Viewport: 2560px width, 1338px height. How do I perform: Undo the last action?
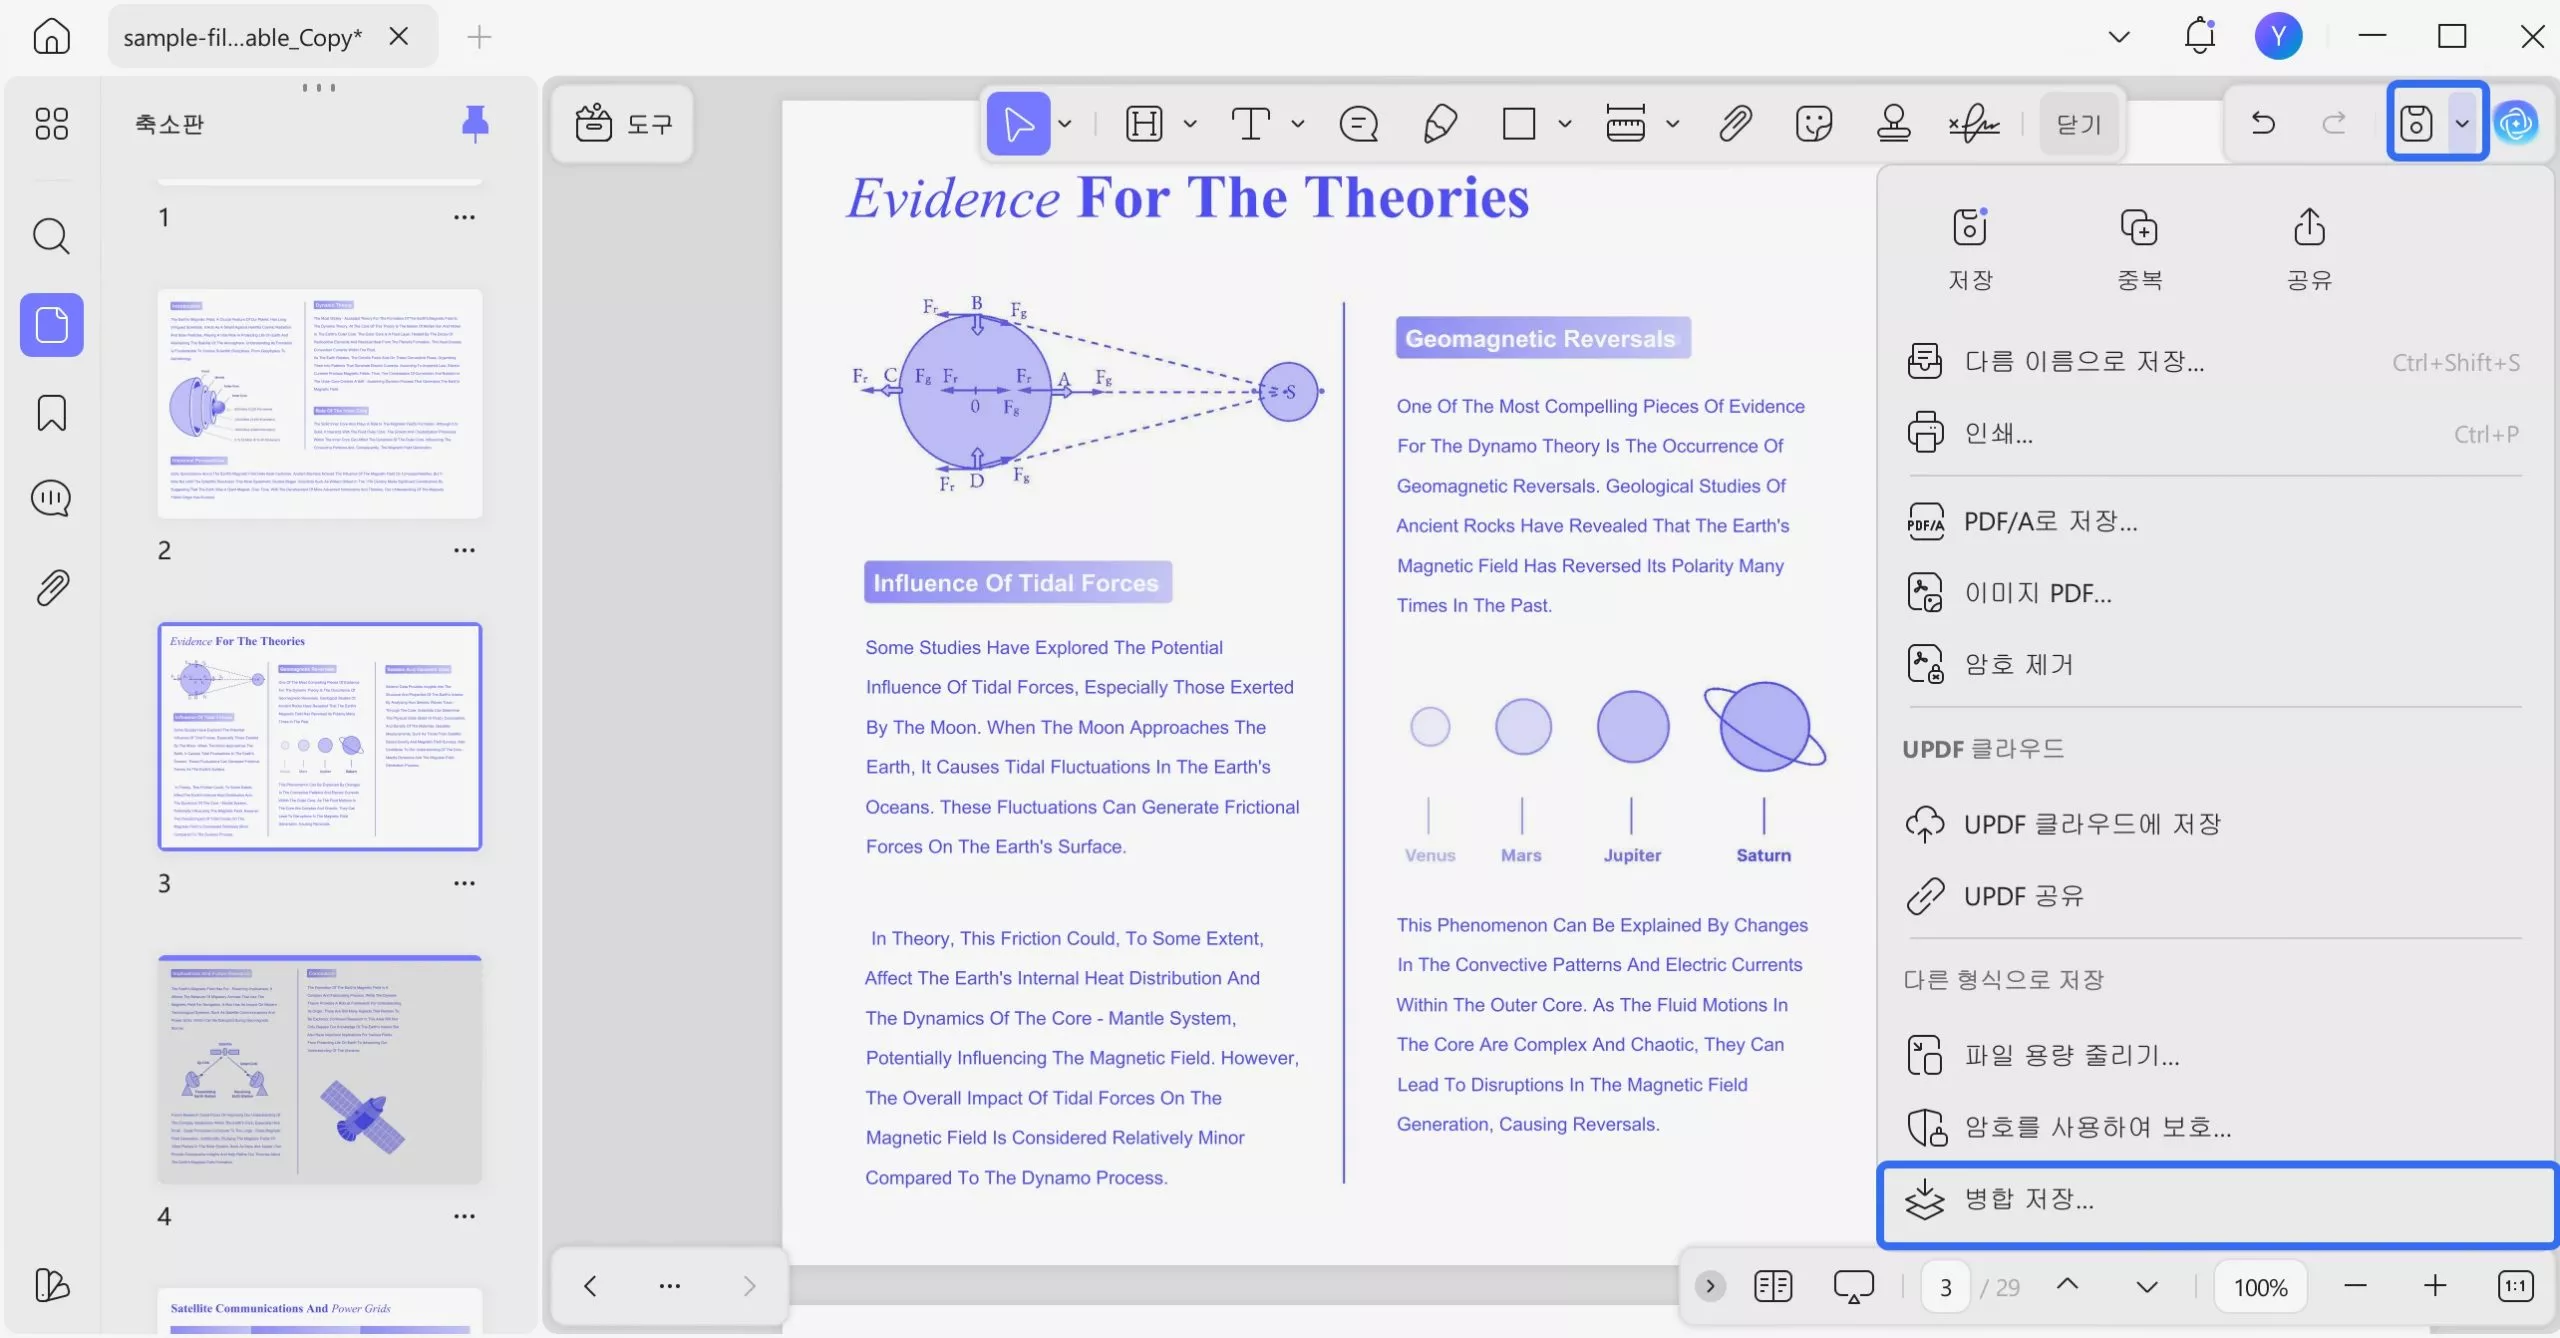[x=2263, y=123]
